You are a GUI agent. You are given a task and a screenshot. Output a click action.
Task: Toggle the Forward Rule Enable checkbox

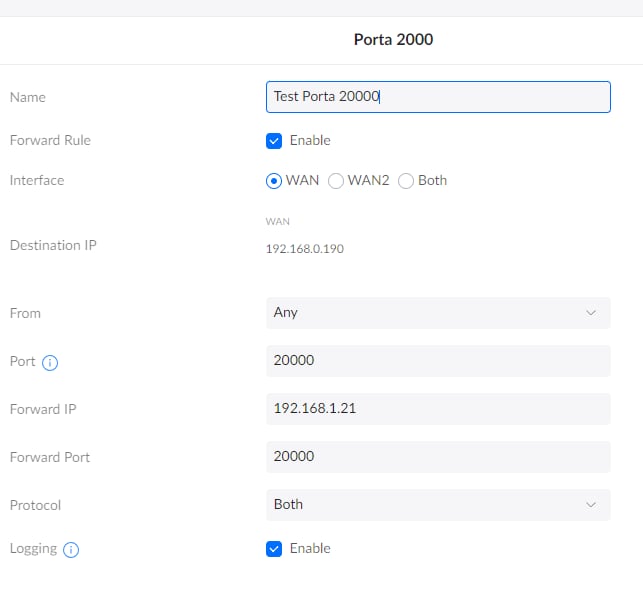click(x=274, y=141)
